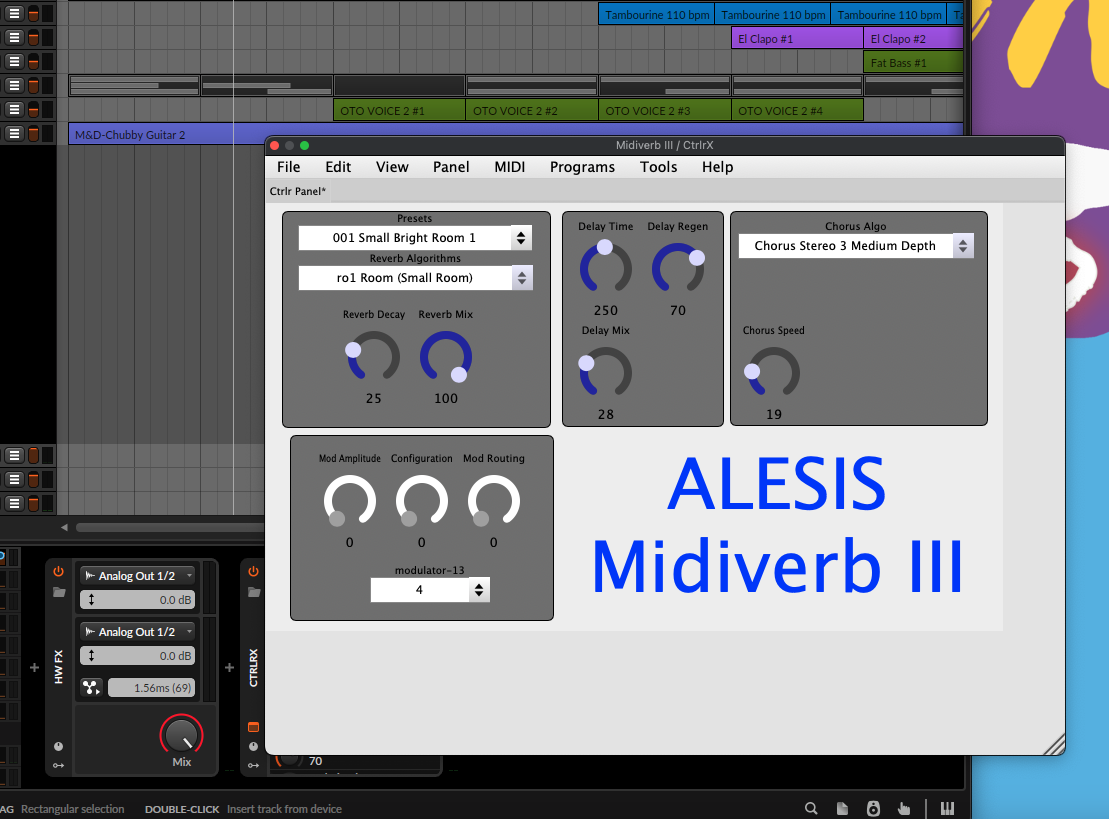Select the OTO VOICE 2 #3 clip
This screenshot has height=819, width=1109.
(664, 110)
